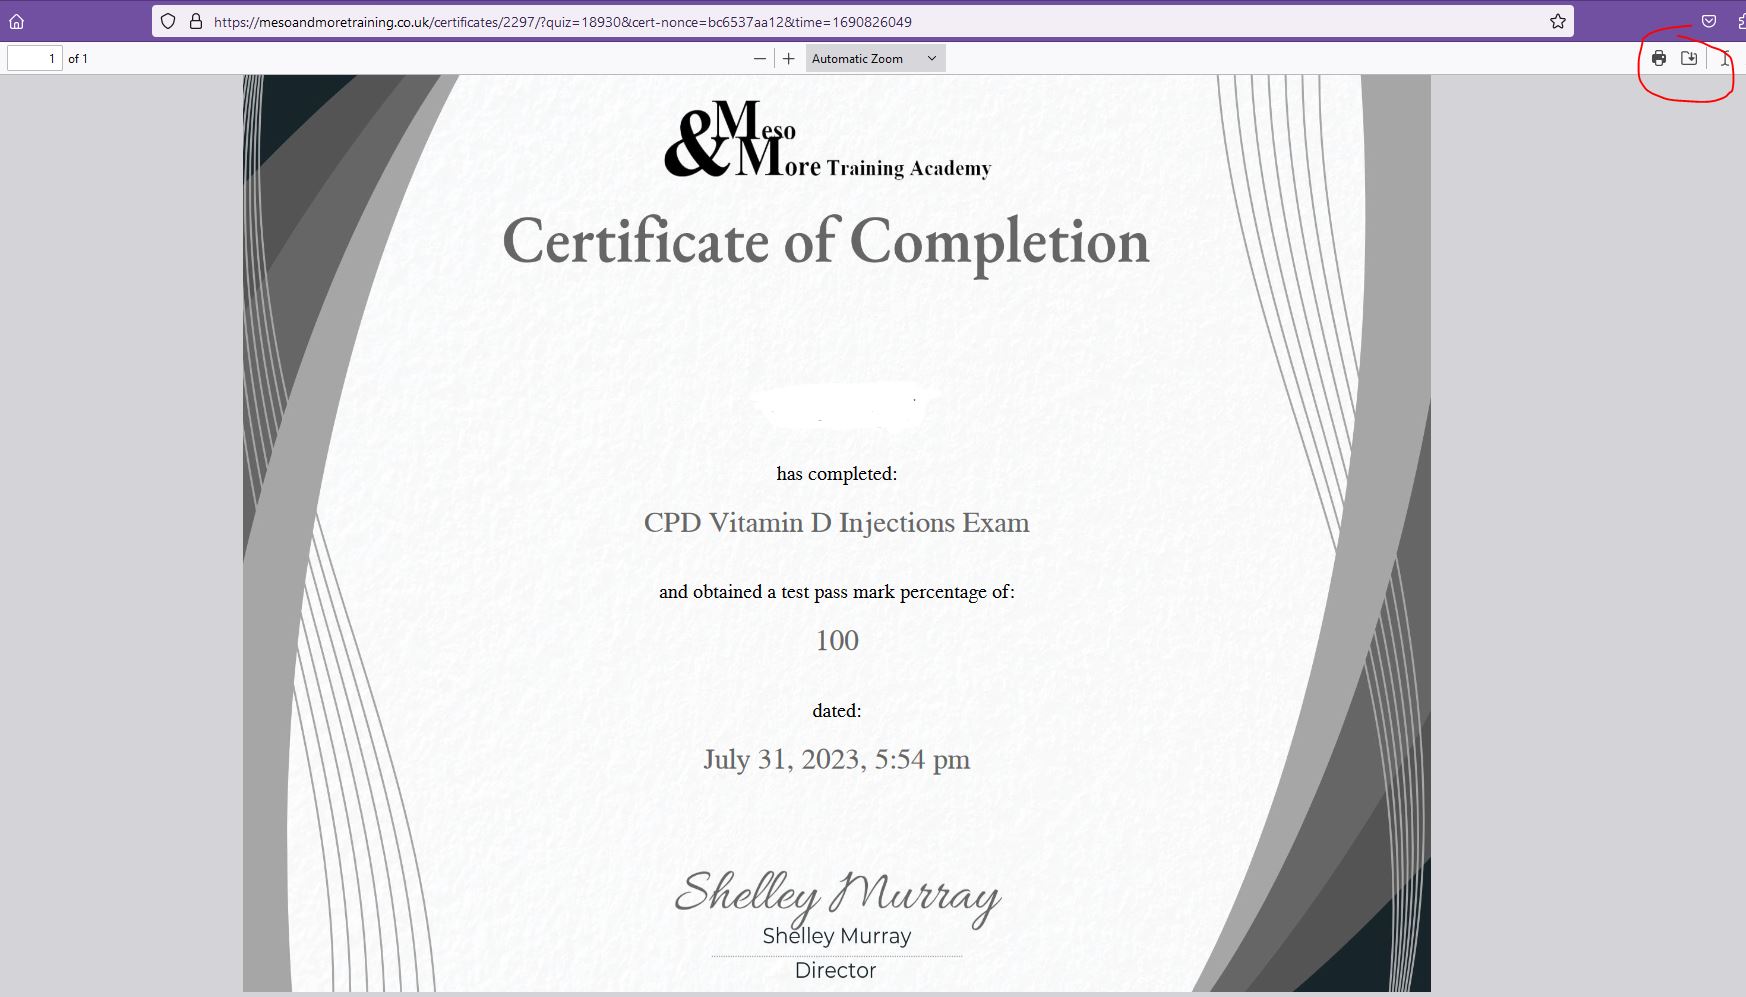Image resolution: width=1746 pixels, height=997 pixels.
Task: Open the extensions puzzle piece icon
Action: click(x=1741, y=21)
